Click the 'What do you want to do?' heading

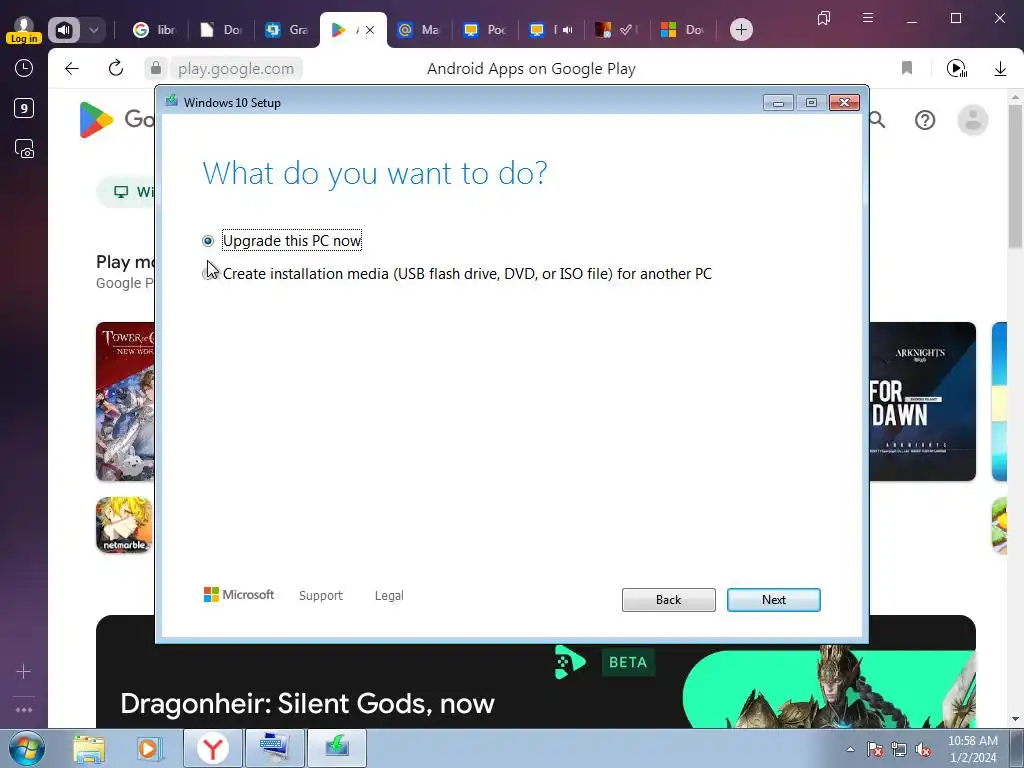point(375,173)
